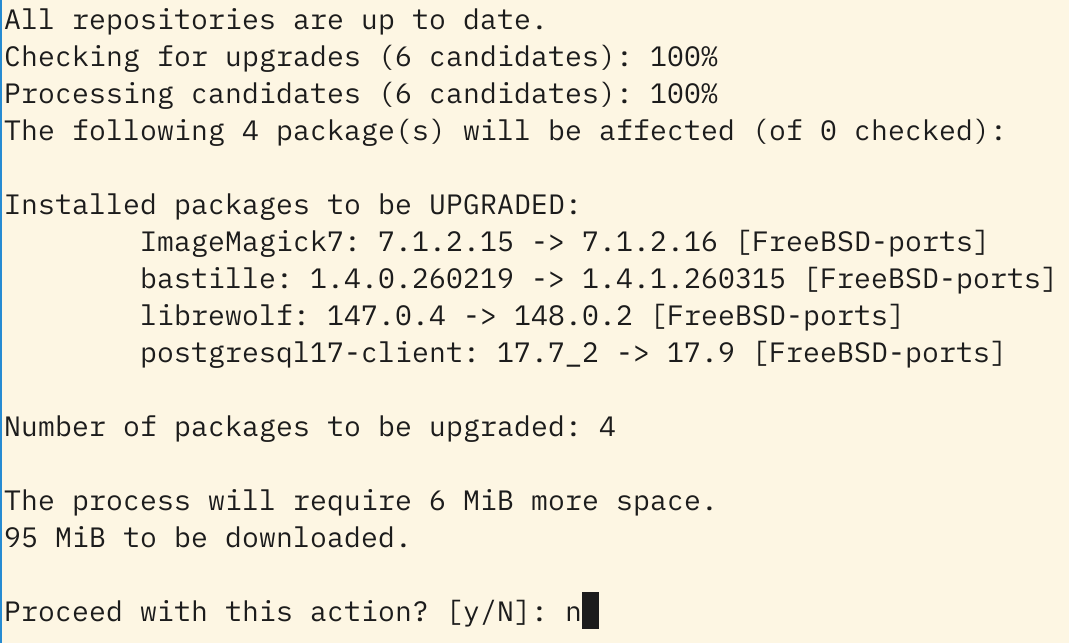
Task: Click the '95 MiB to be downloaded.' line
Action: (207, 538)
